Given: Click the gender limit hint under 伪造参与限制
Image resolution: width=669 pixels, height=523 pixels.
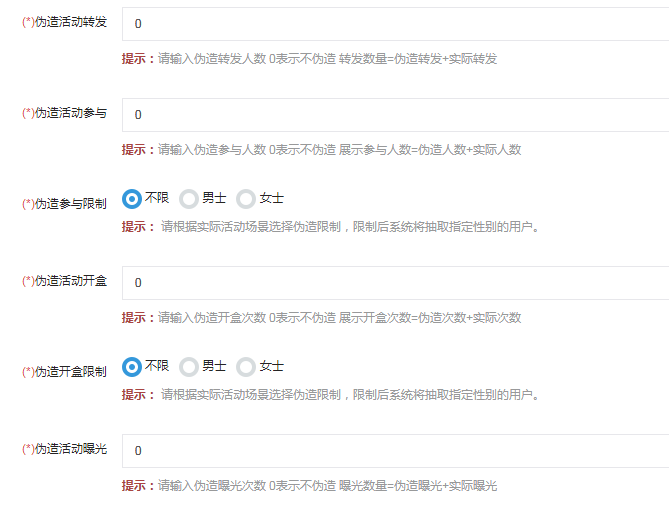Looking at the screenshot, I should coord(331,227).
